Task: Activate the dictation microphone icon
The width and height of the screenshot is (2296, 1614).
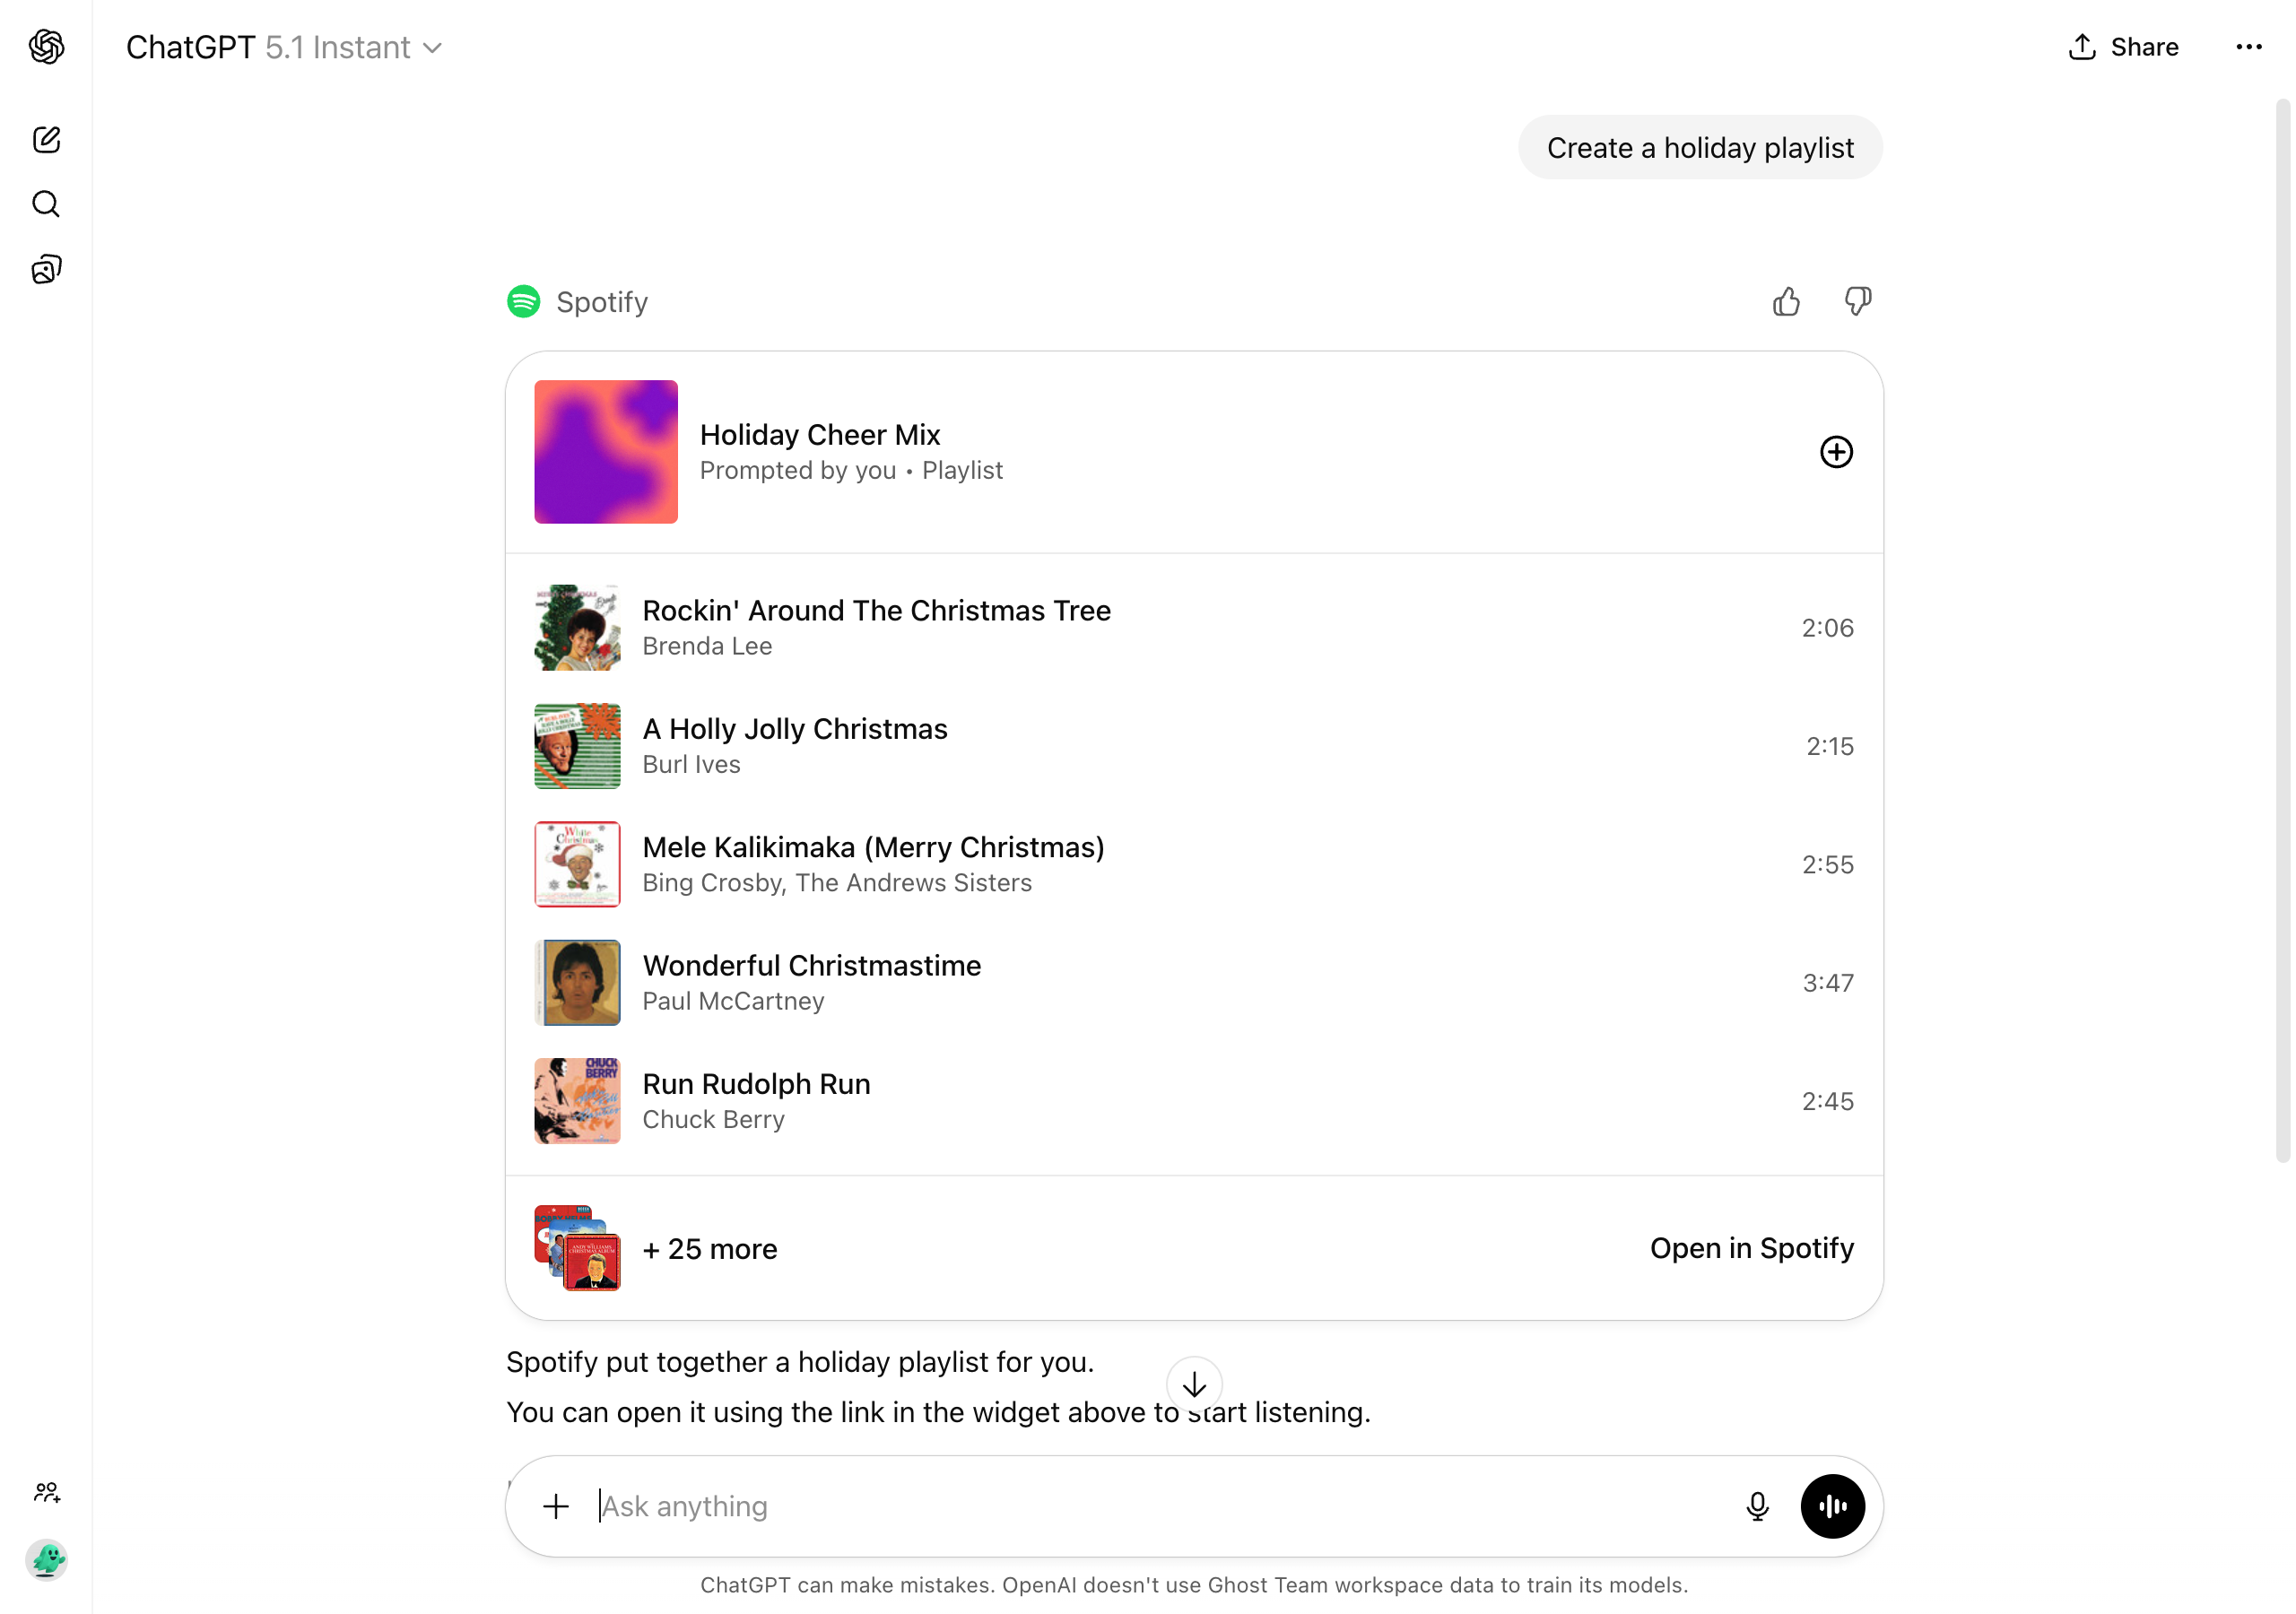Action: click(1757, 1506)
